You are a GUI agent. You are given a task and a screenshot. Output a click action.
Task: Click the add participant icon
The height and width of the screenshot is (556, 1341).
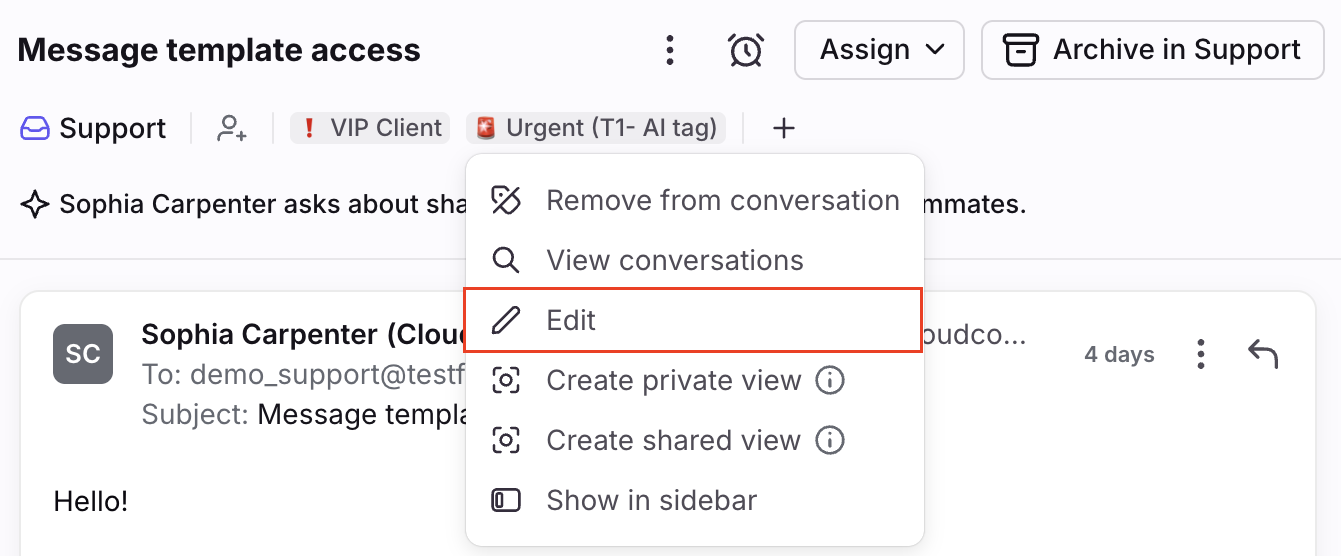[232, 128]
